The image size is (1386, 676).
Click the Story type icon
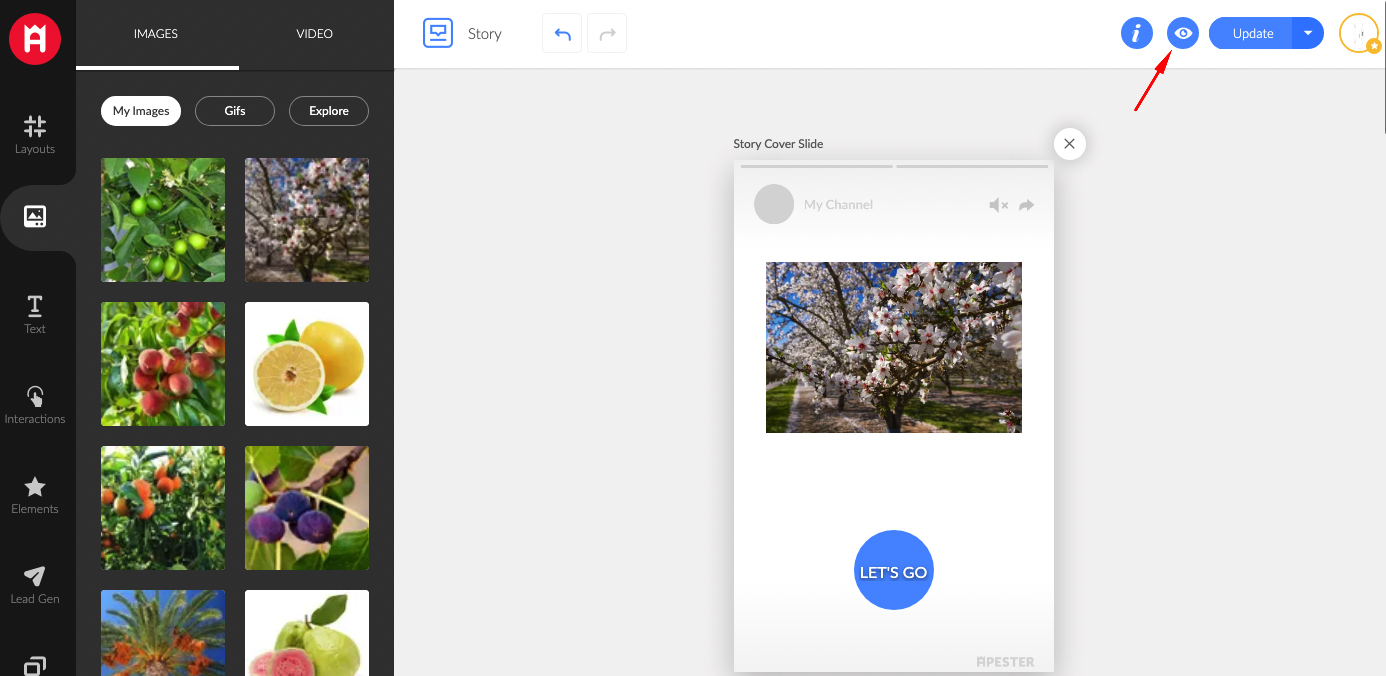(x=438, y=34)
